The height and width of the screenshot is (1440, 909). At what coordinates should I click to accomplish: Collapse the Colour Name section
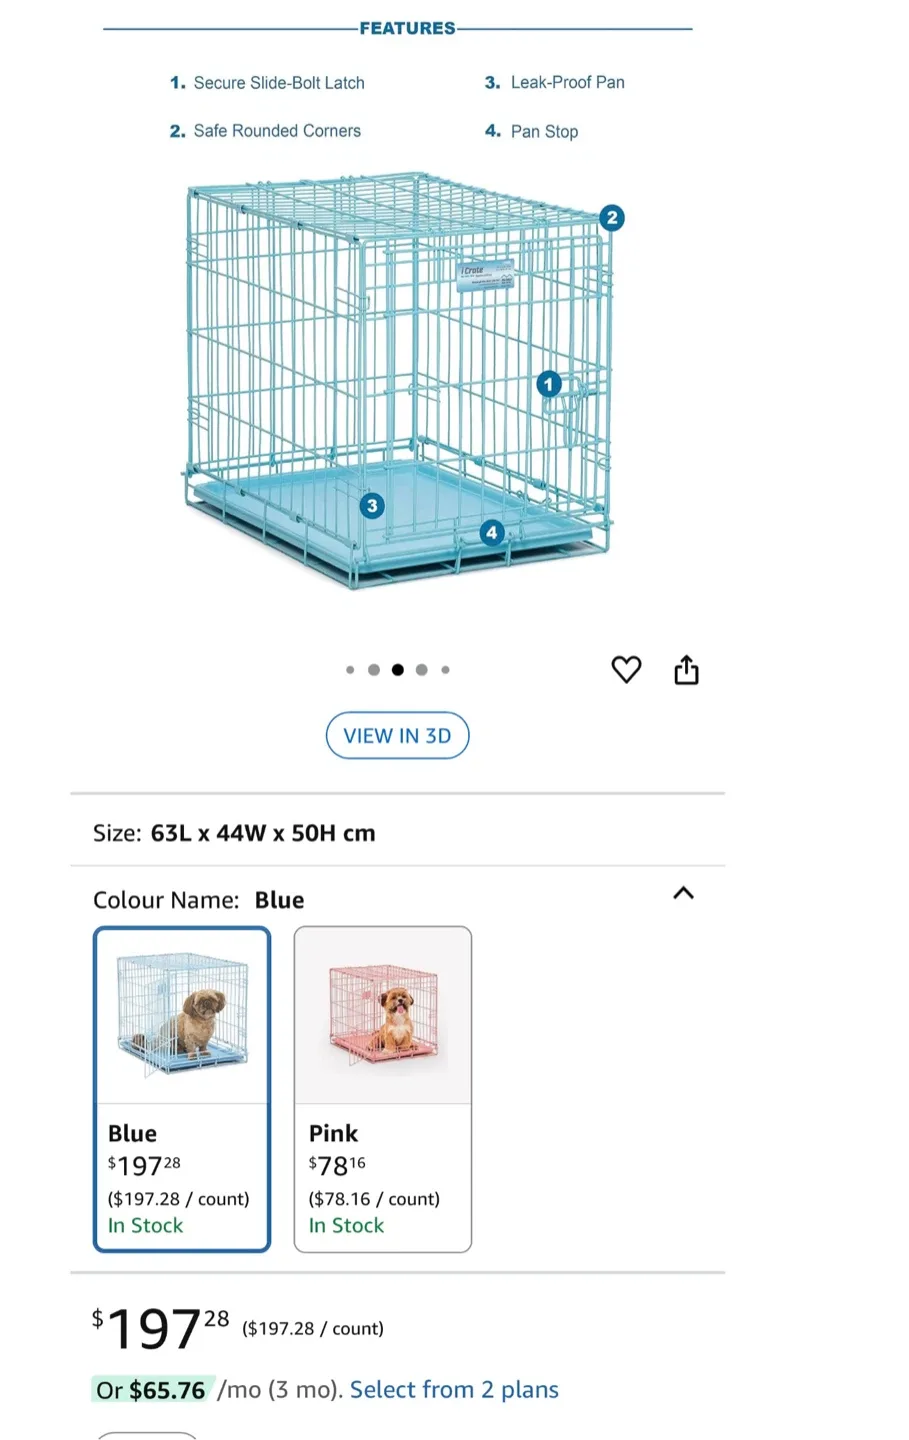683,893
